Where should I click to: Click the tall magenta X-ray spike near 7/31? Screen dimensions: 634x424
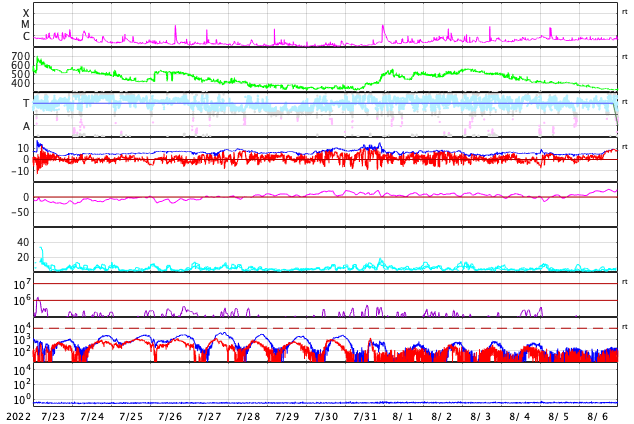click(x=383, y=28)
